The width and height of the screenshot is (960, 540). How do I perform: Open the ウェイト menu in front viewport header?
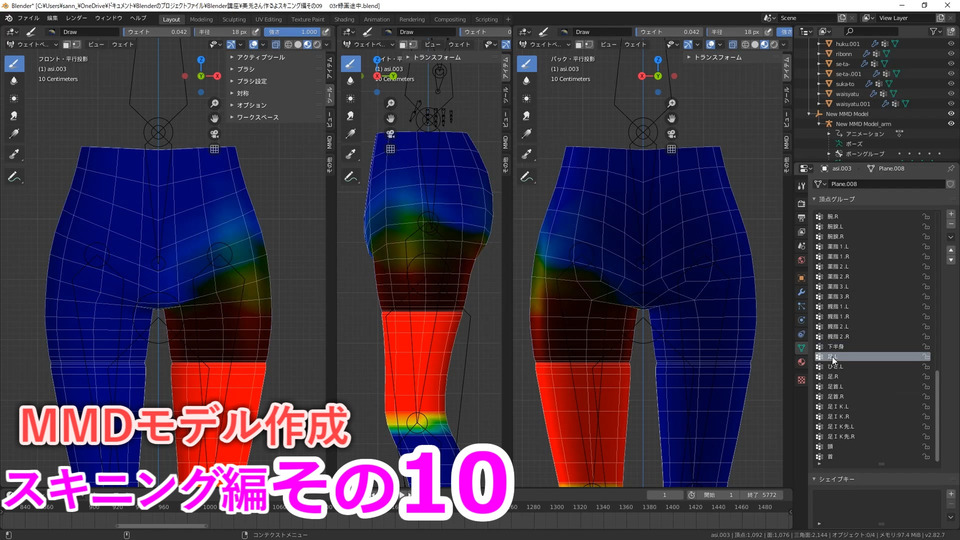point(122,45)
